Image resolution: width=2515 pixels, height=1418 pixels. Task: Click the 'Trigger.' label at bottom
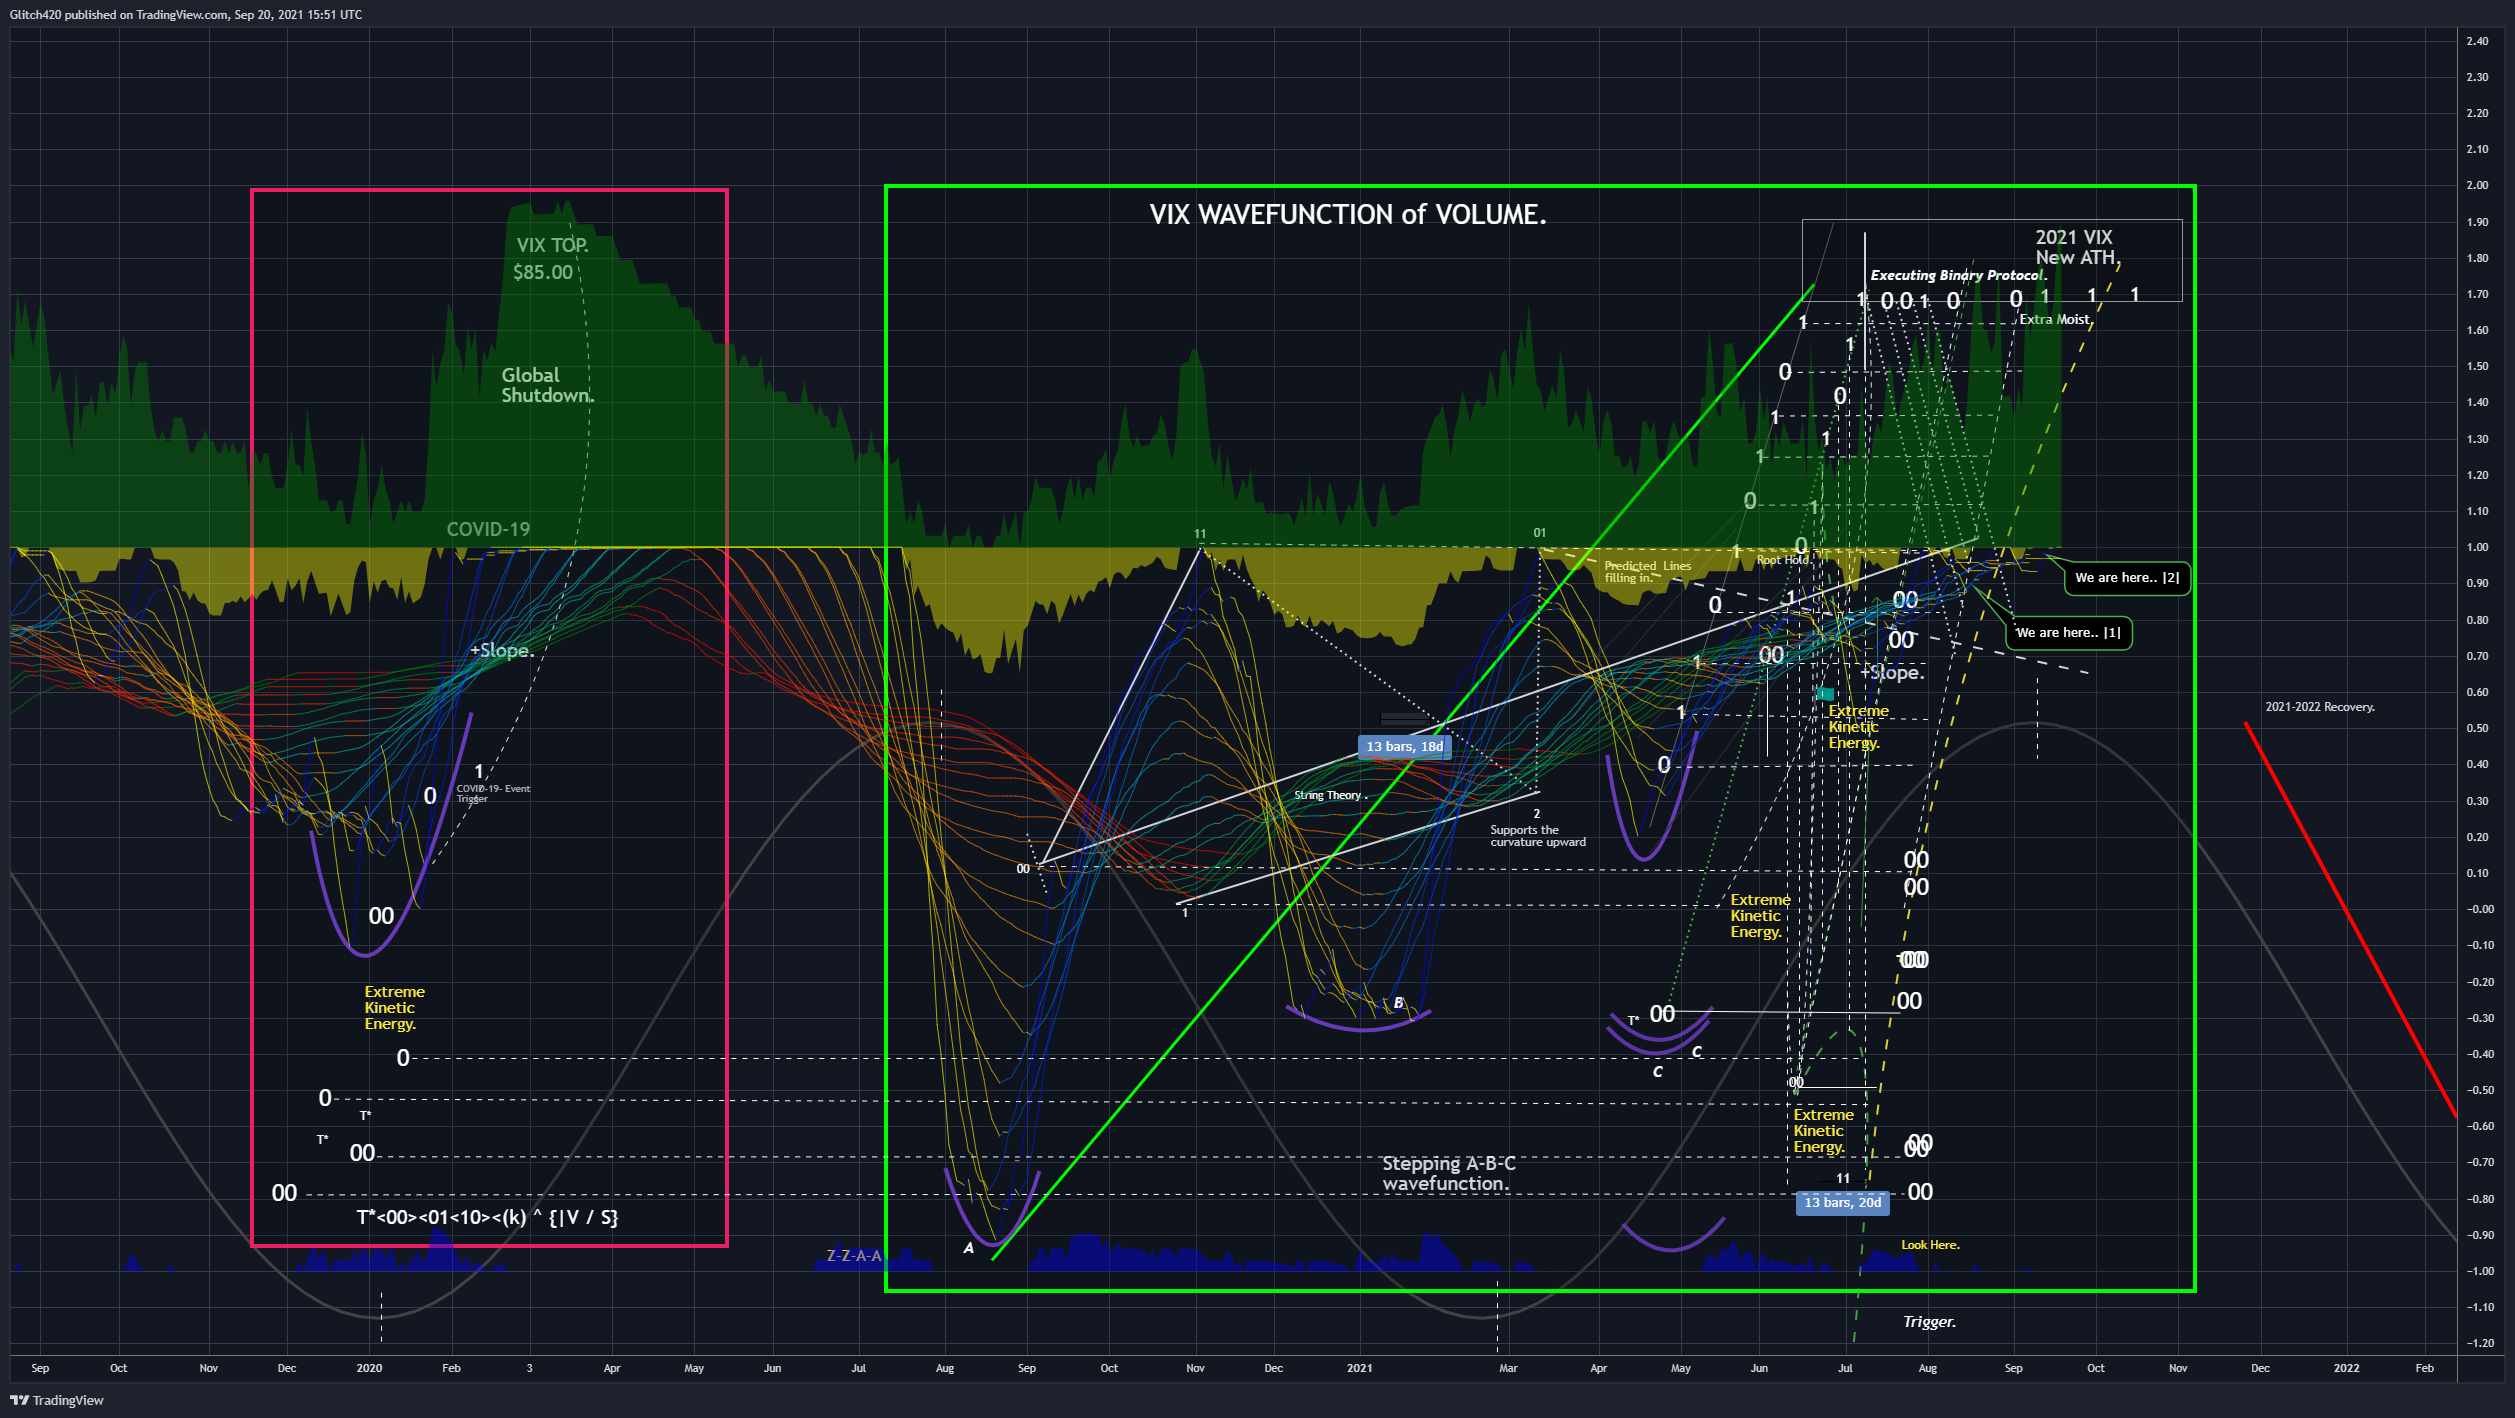coord(1929,1322)
